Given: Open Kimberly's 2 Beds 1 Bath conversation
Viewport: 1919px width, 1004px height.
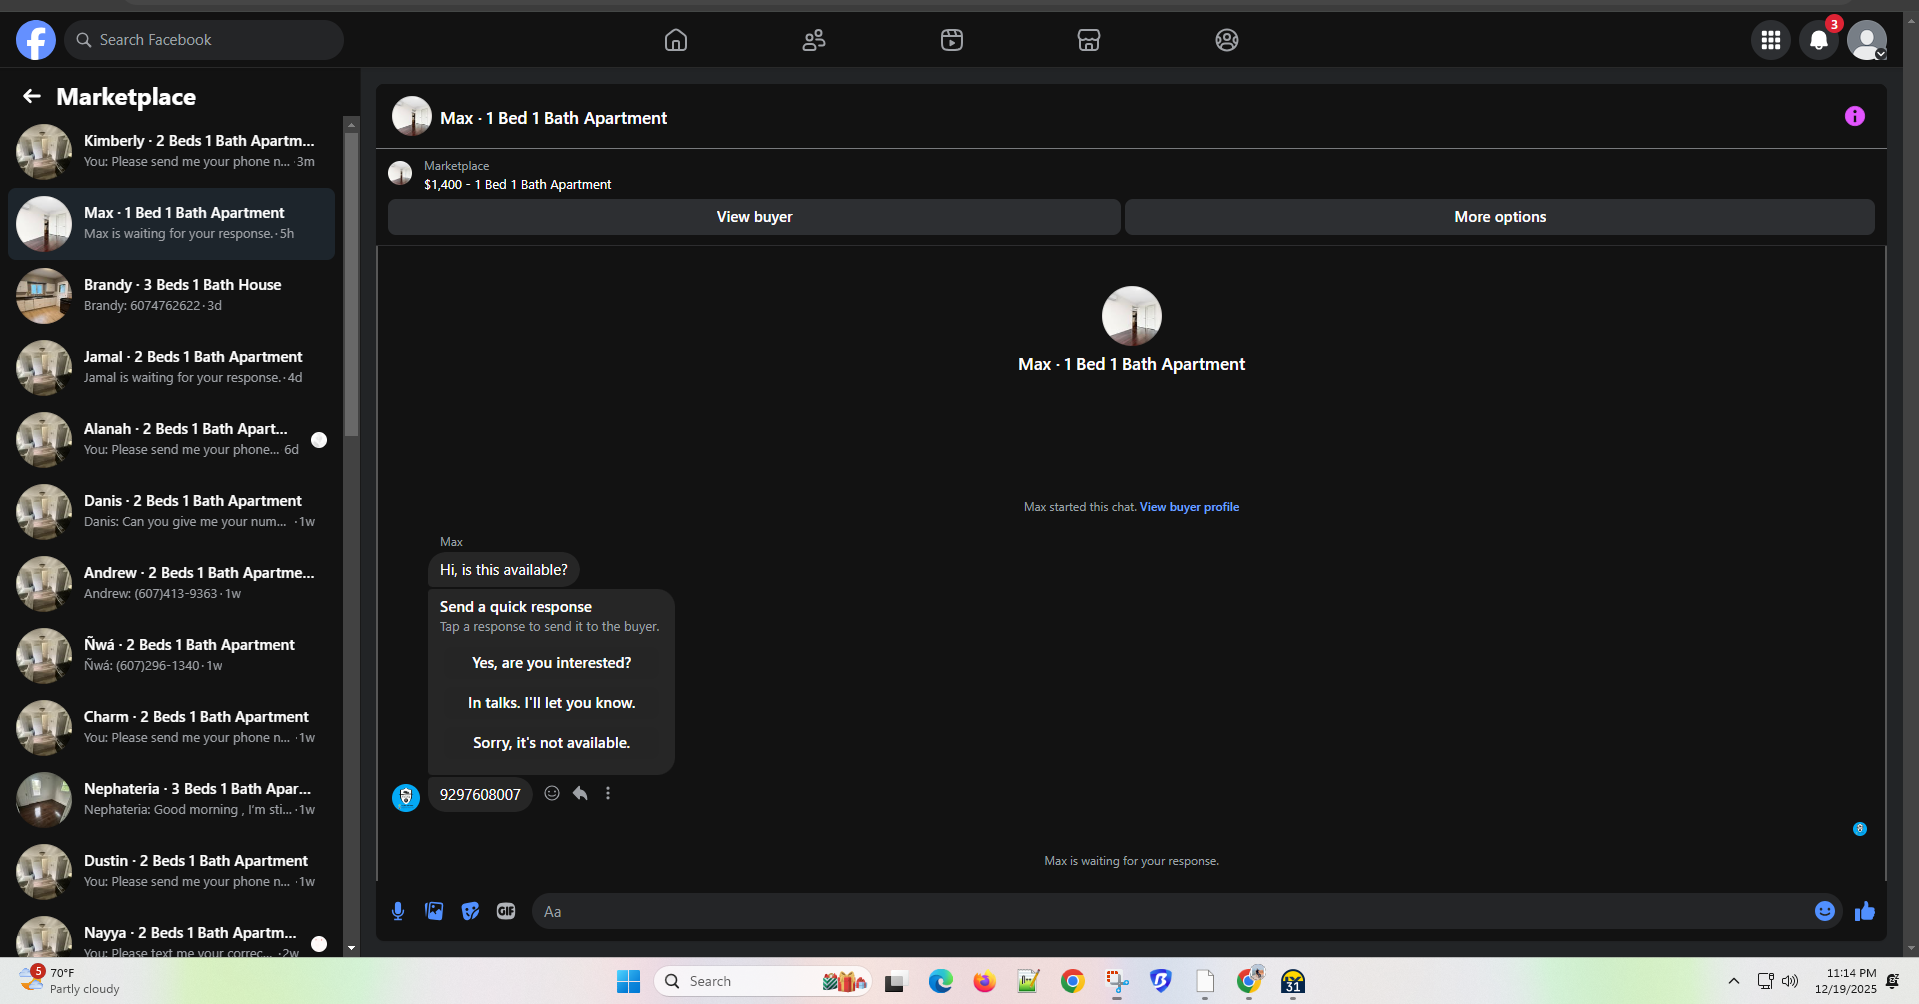Looking at the screenshot, I should coord(172,152).
